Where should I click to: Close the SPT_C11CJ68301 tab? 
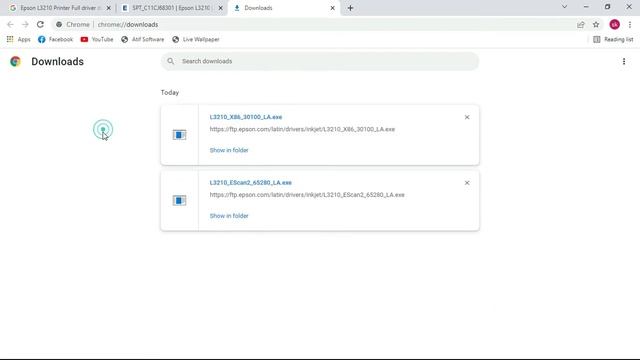(x=220, y=8)
